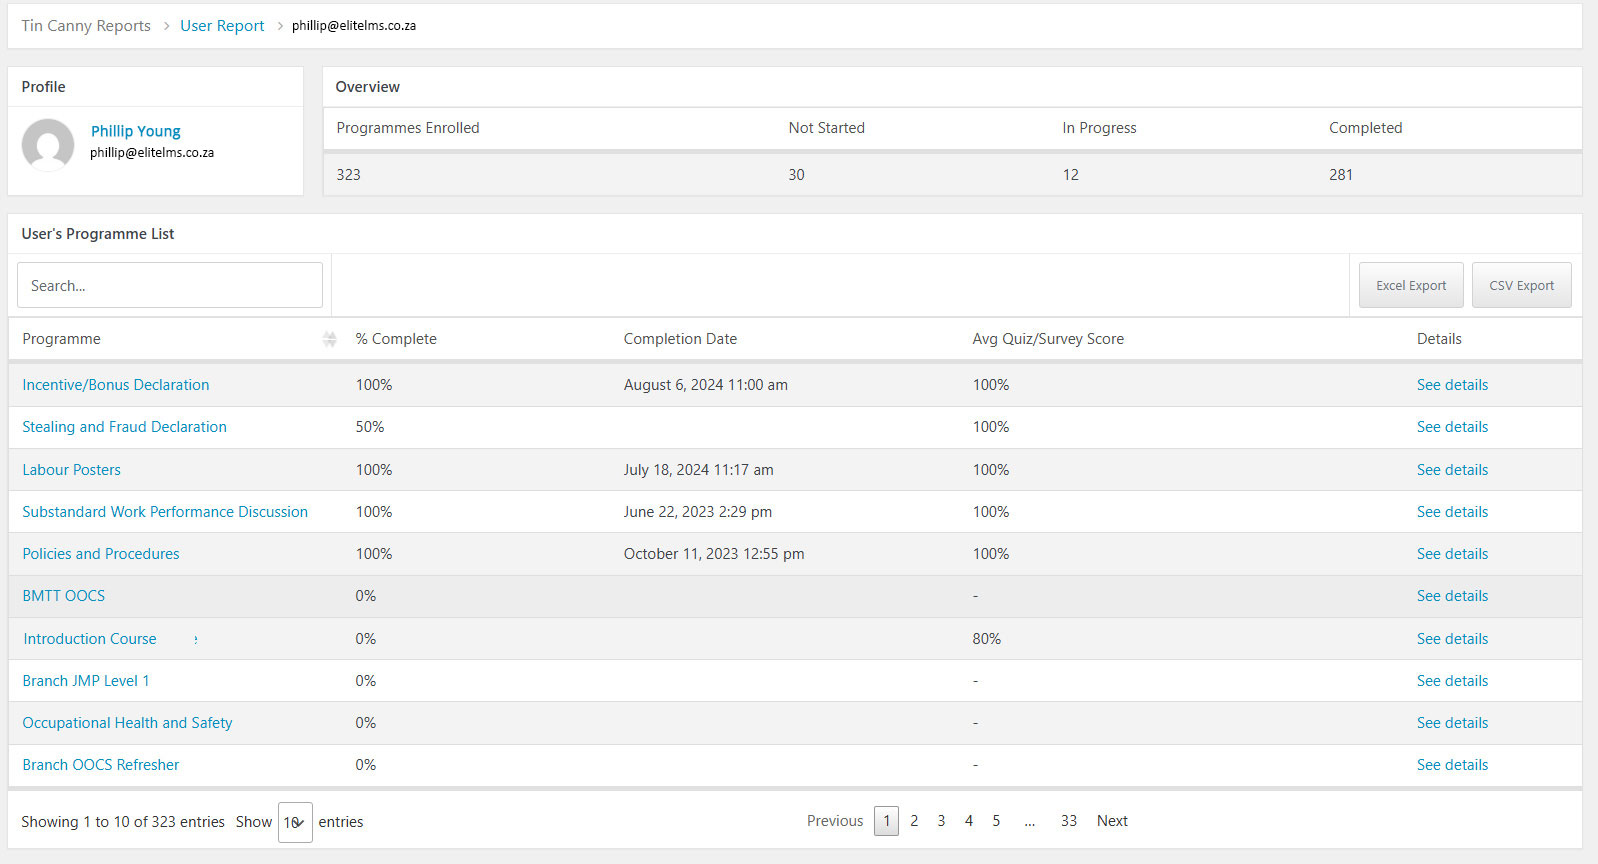Click the CSV Export button
Image resolution: width=1598 pixels, height=864 pixels.
[x=1521, y=285]
